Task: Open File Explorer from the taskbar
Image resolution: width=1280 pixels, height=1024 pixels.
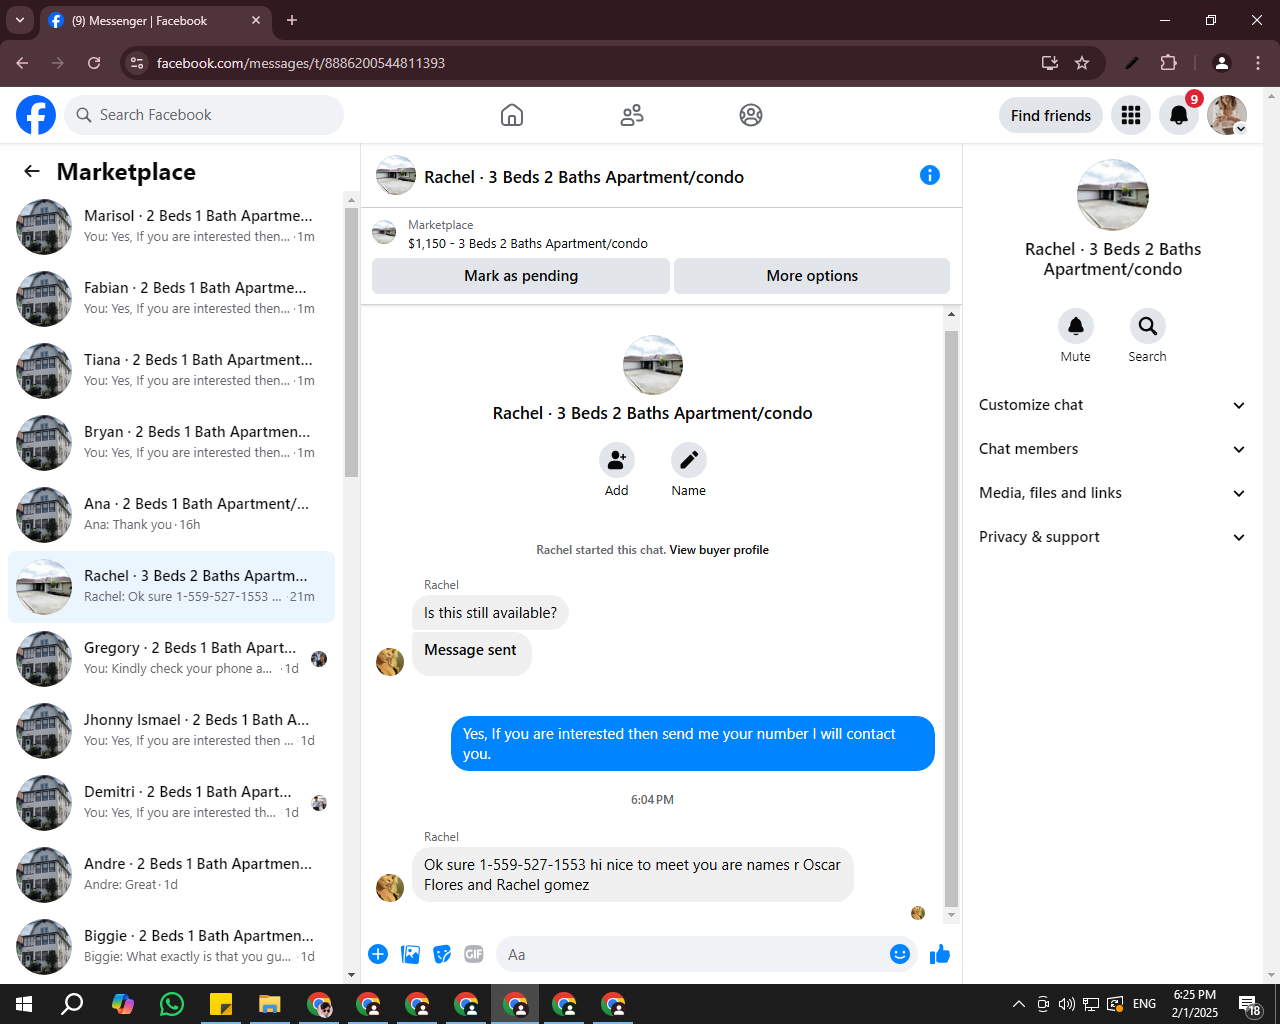Action: [x=270, y=1004]
